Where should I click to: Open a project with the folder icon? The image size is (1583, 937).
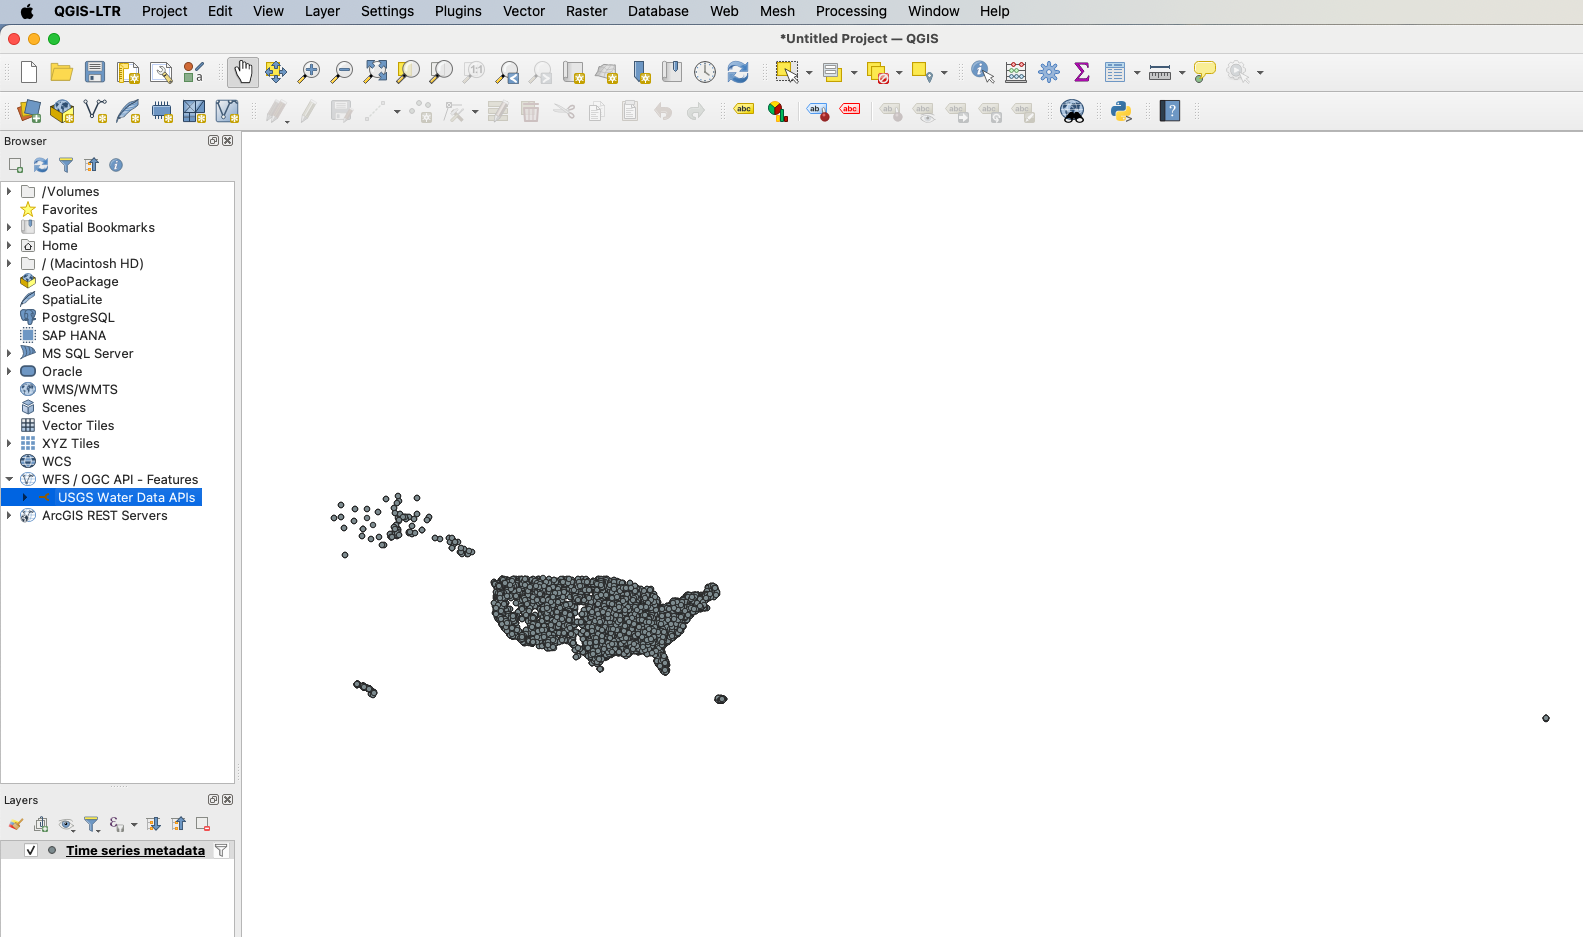point(62,72)
